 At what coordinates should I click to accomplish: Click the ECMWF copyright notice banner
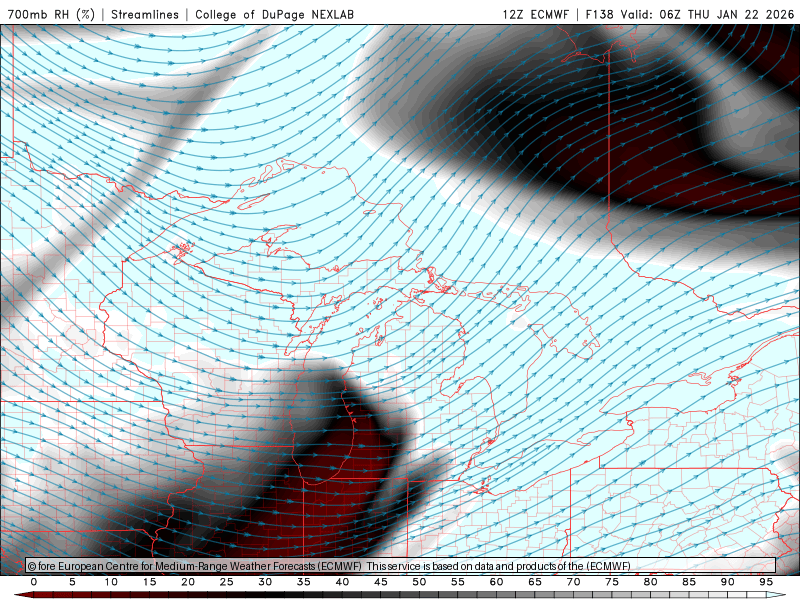pyautogui.click(x=401, y=566)
